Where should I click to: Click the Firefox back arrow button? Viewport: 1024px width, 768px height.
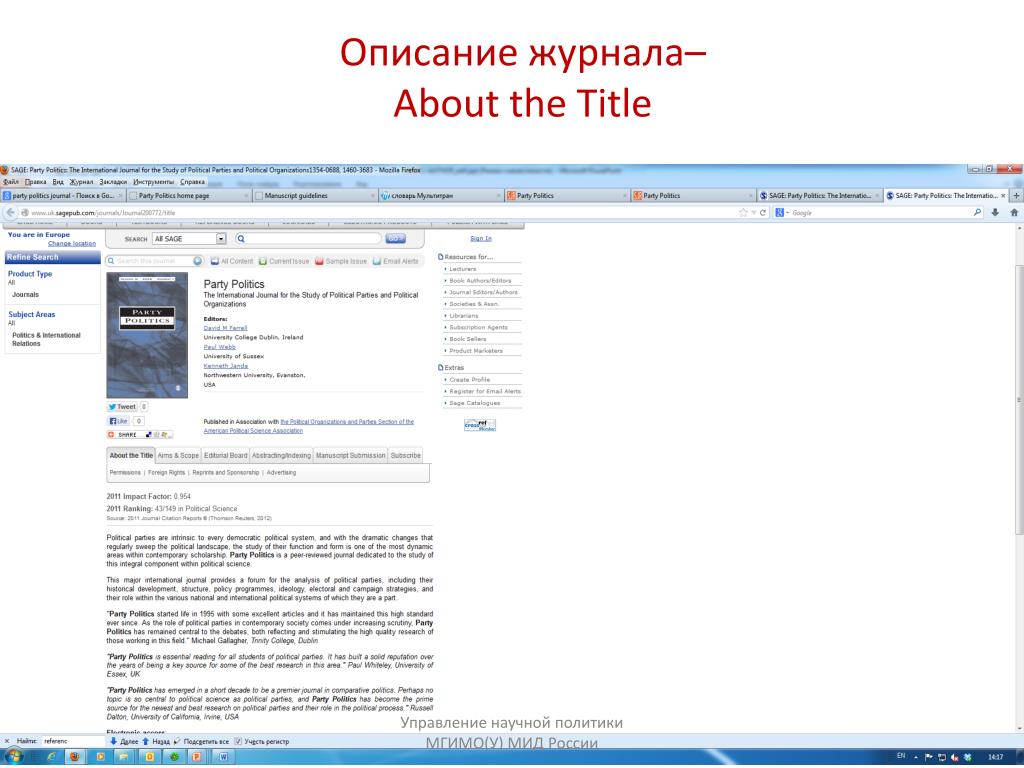pyautogui.click(x=10, y=212)
